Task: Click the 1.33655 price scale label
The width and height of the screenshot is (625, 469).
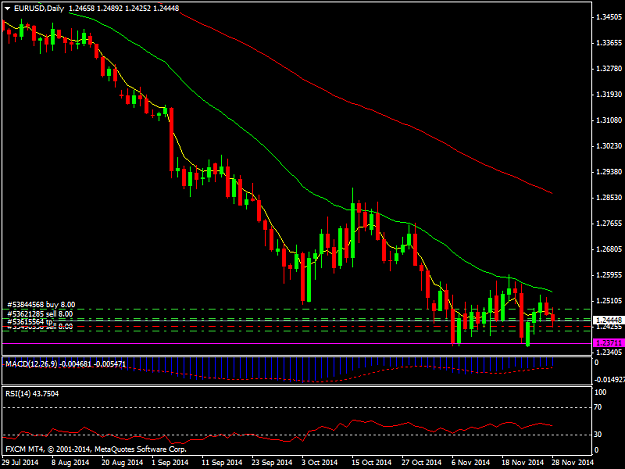Action: coord(609,43)
